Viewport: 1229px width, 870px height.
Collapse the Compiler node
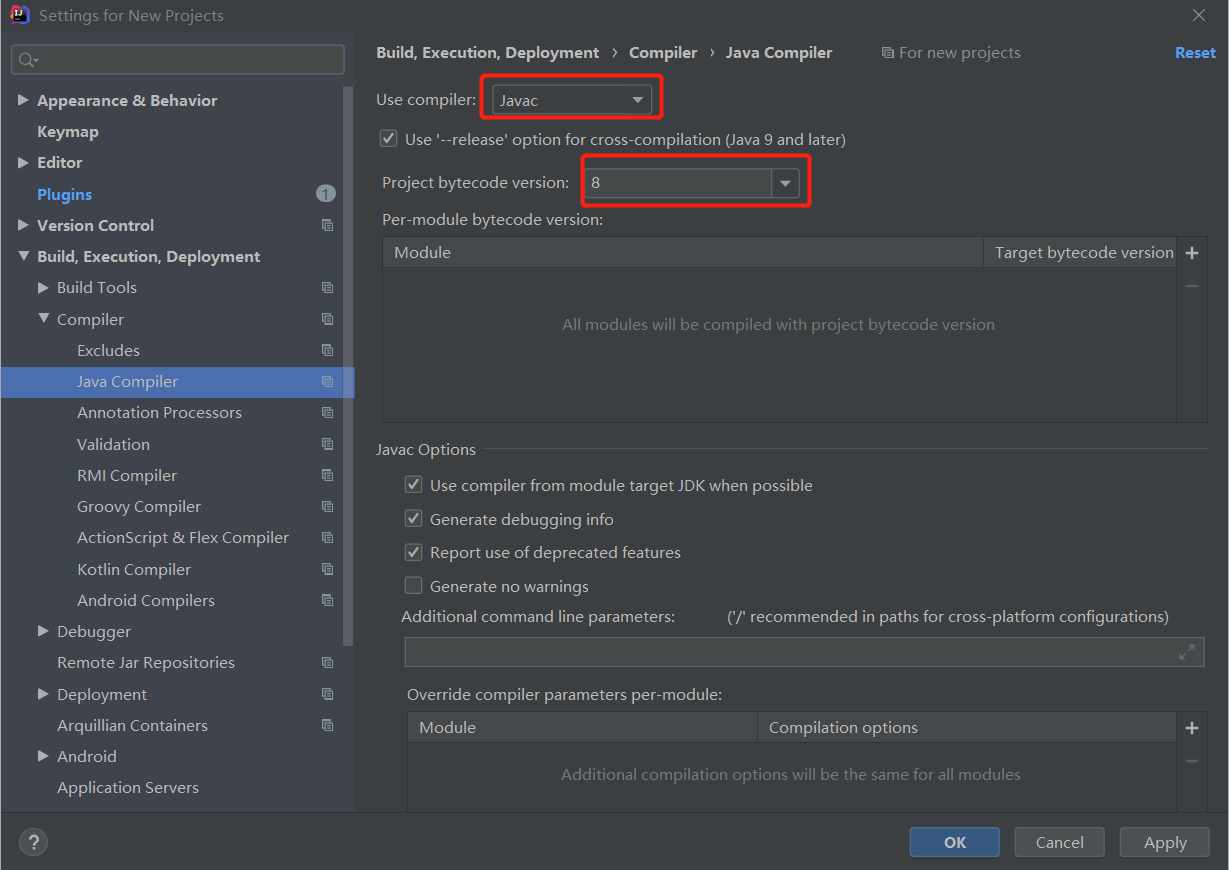43,319
